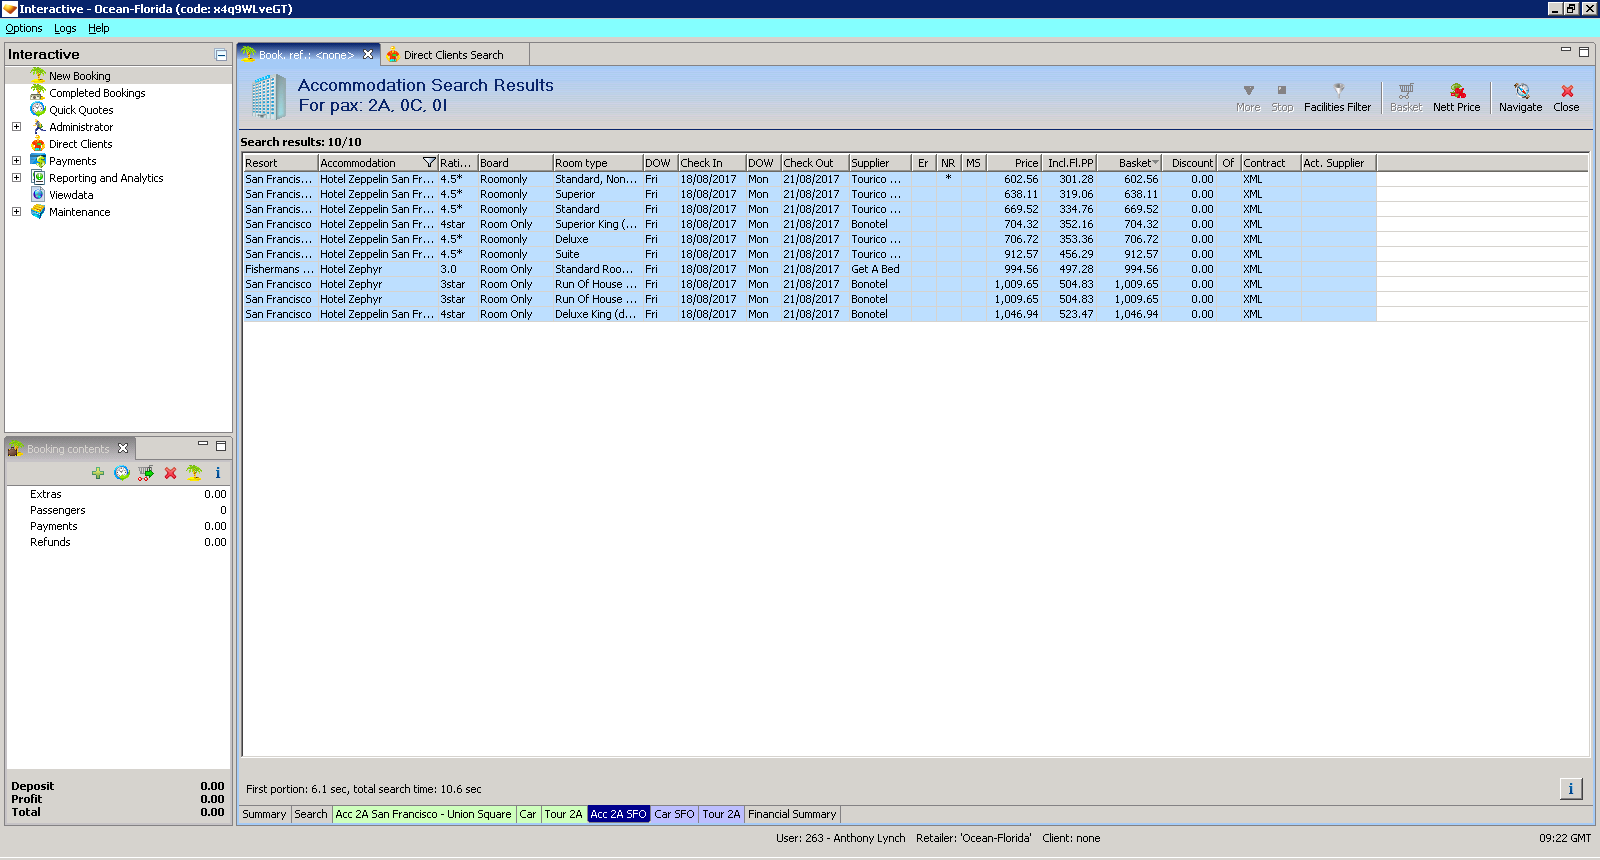Open the Help menu

(98, 28)
